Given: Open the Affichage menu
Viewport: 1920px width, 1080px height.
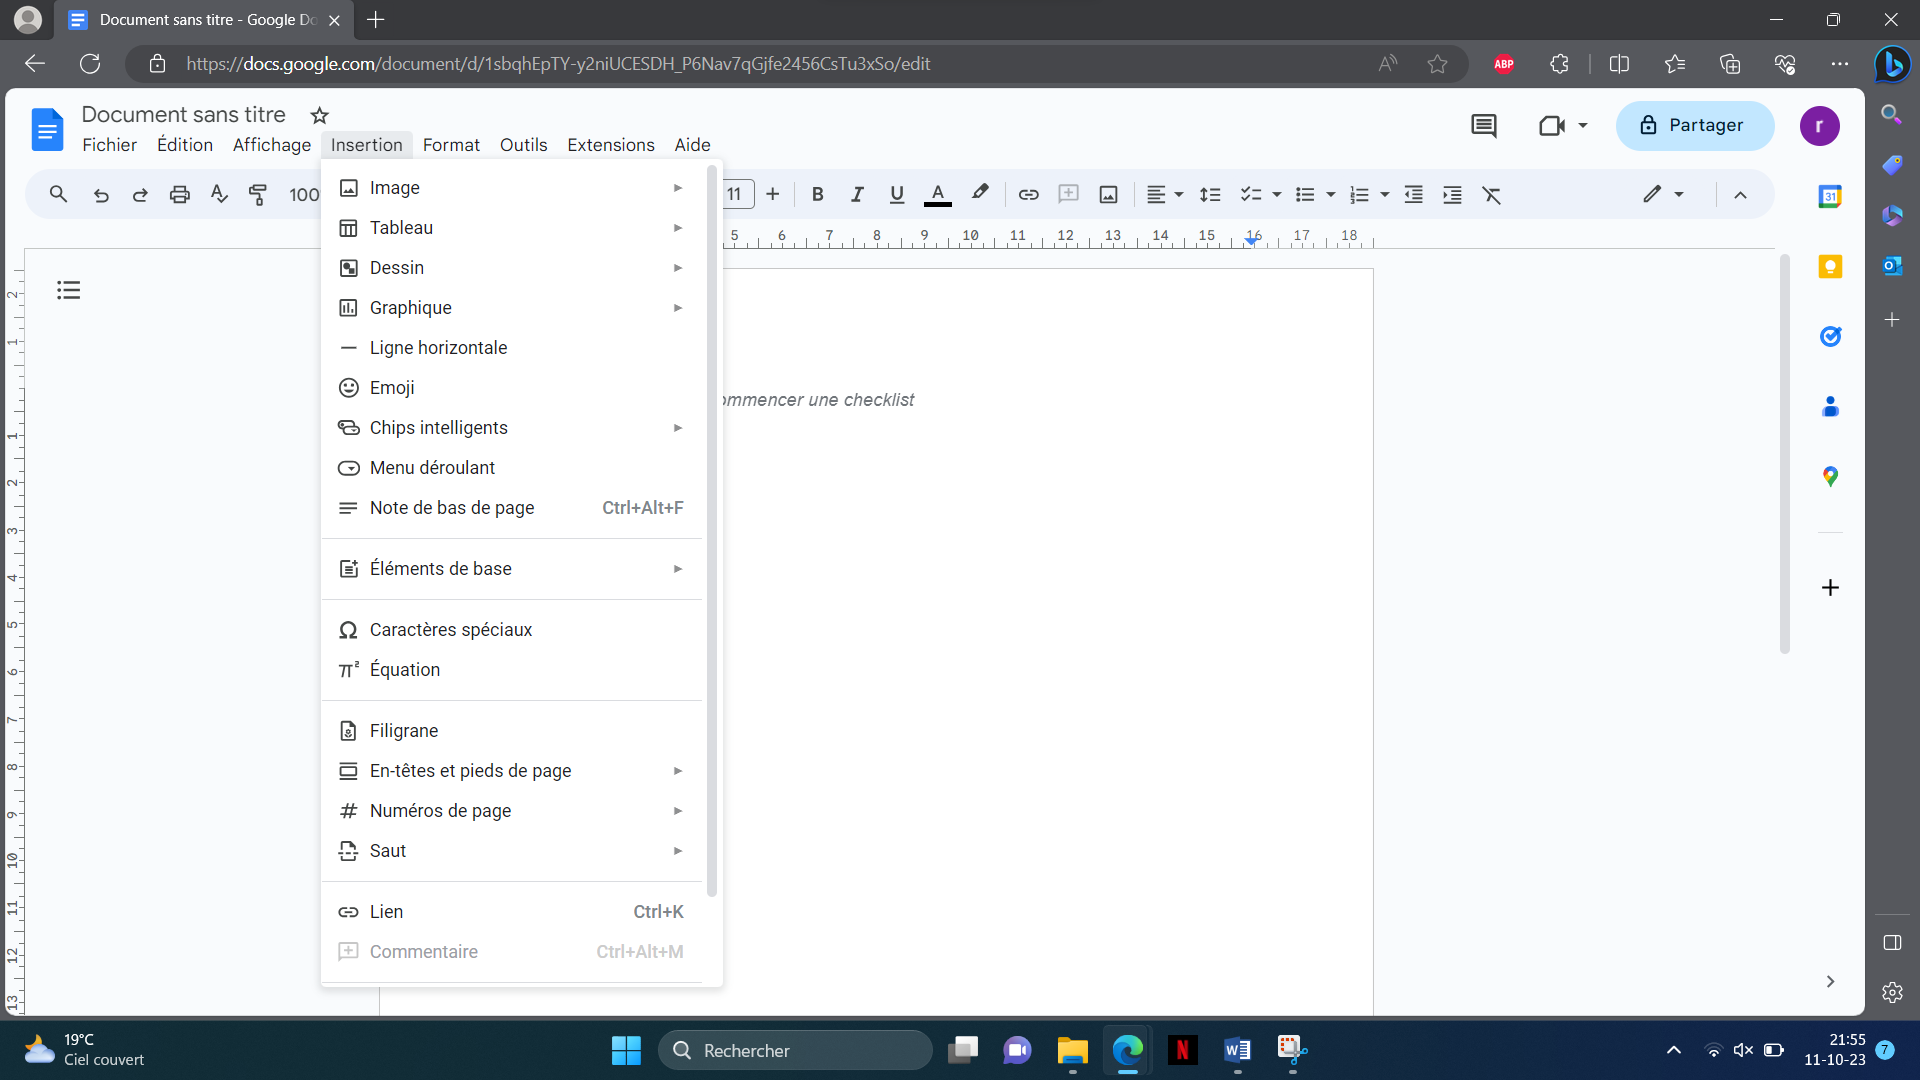Looking at the screenshot, I should click(x=271, y=145).
